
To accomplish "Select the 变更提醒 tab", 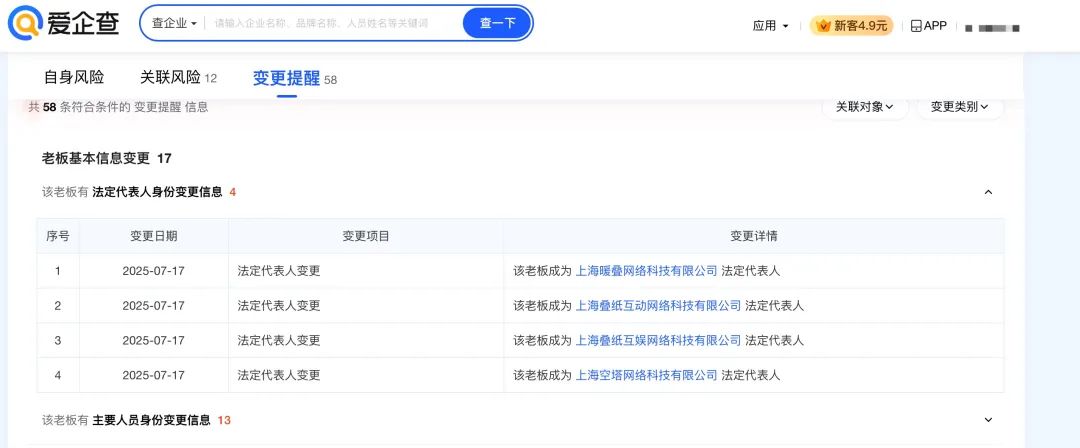I will click(295, 79).
